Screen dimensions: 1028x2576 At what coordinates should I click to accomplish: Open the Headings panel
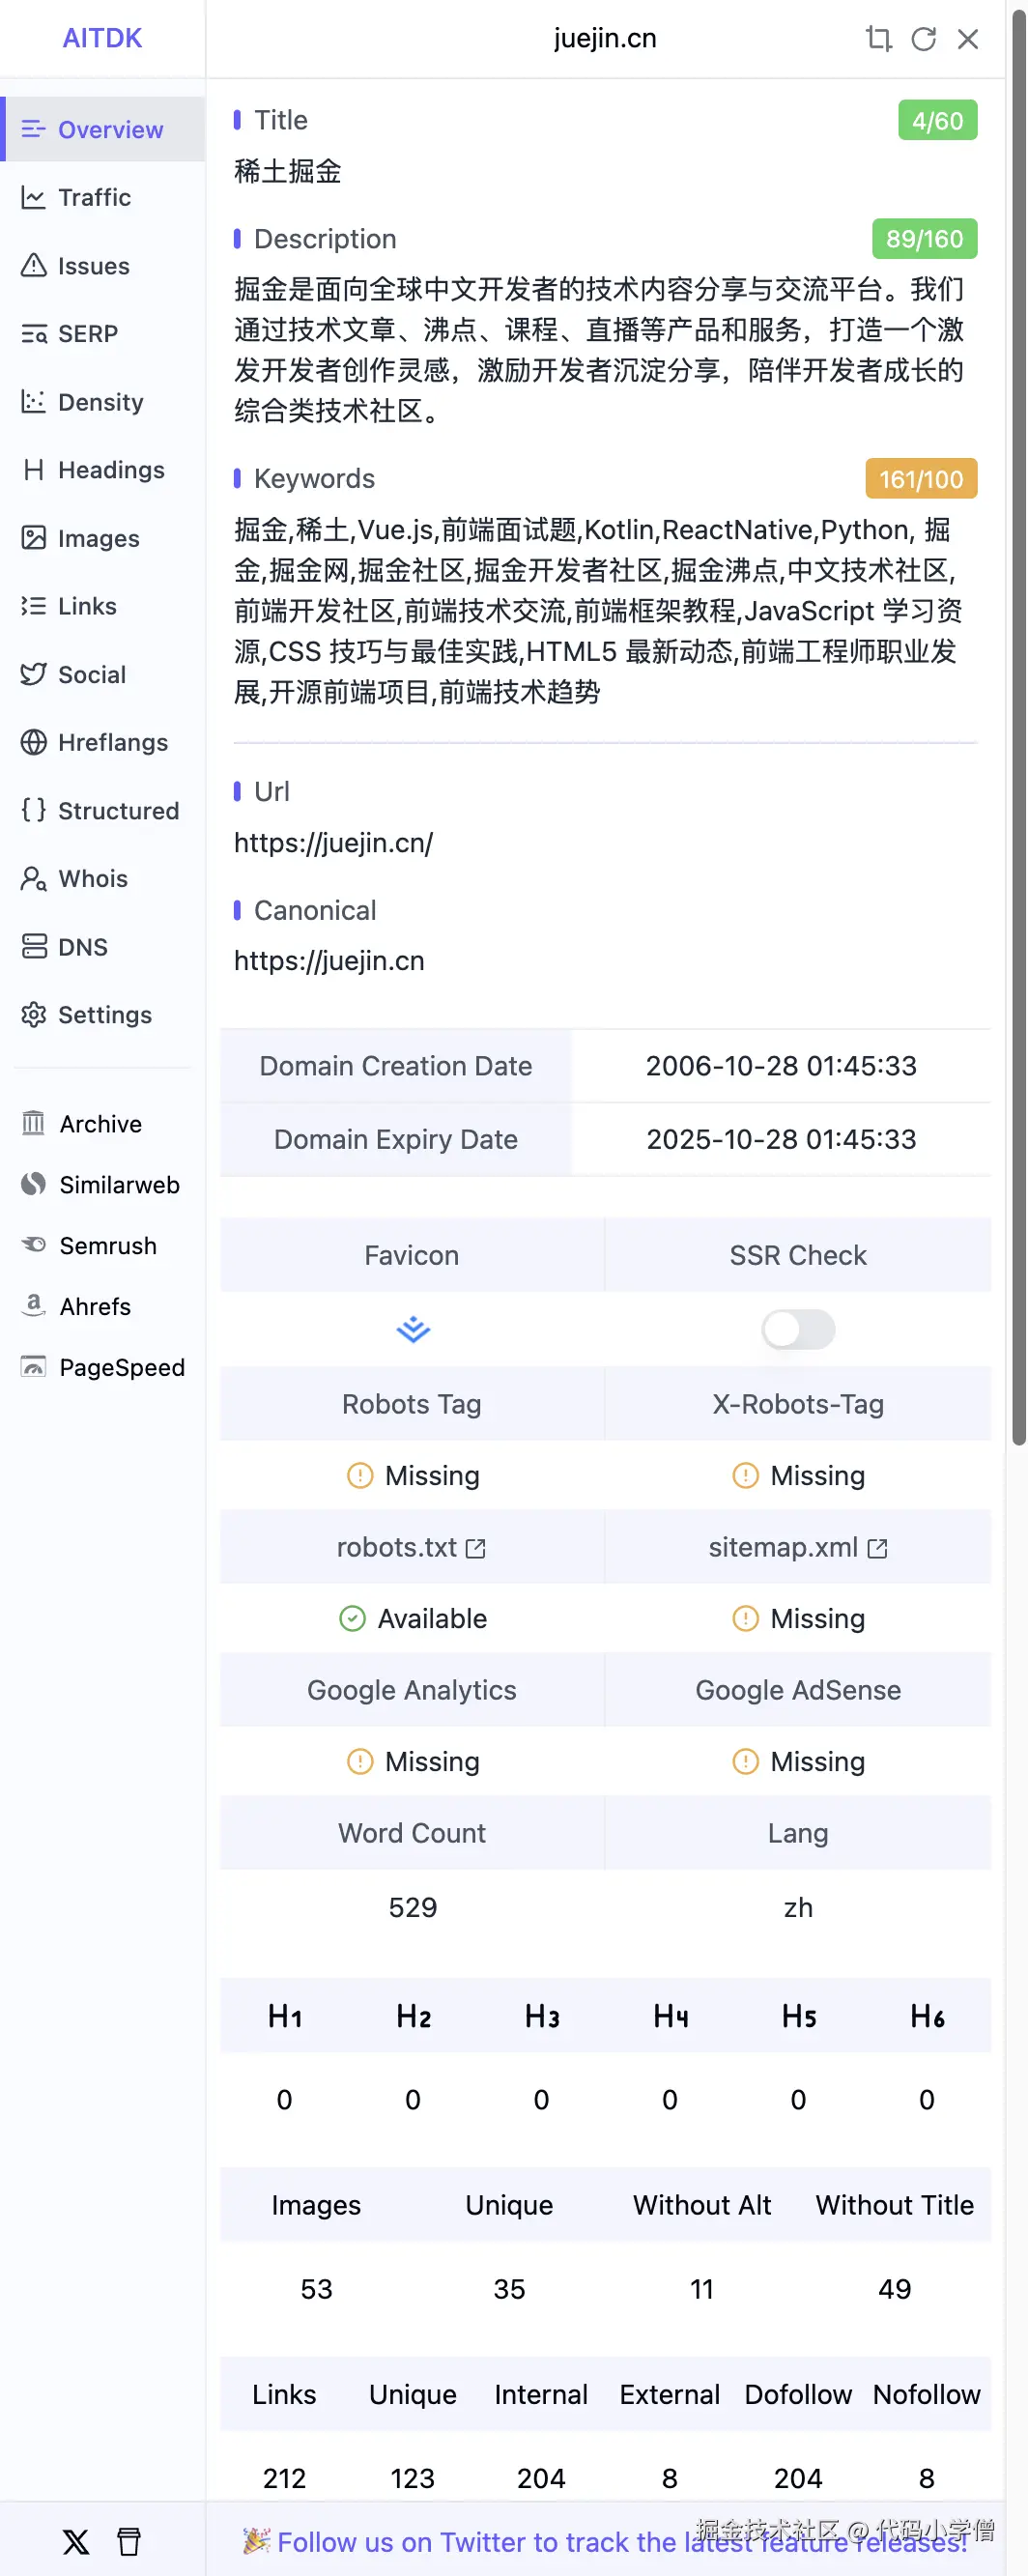110,470
